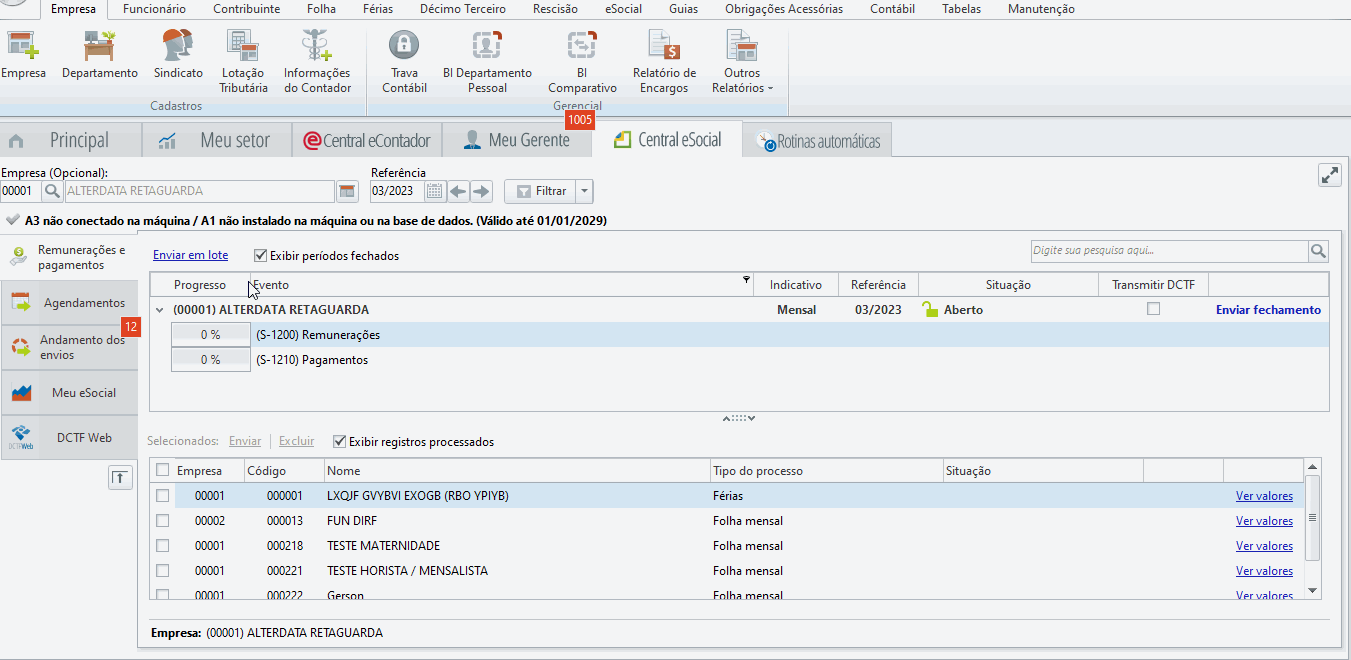
Task: Search company with magnifier icon next to 00001
Action: coord(53,191)
